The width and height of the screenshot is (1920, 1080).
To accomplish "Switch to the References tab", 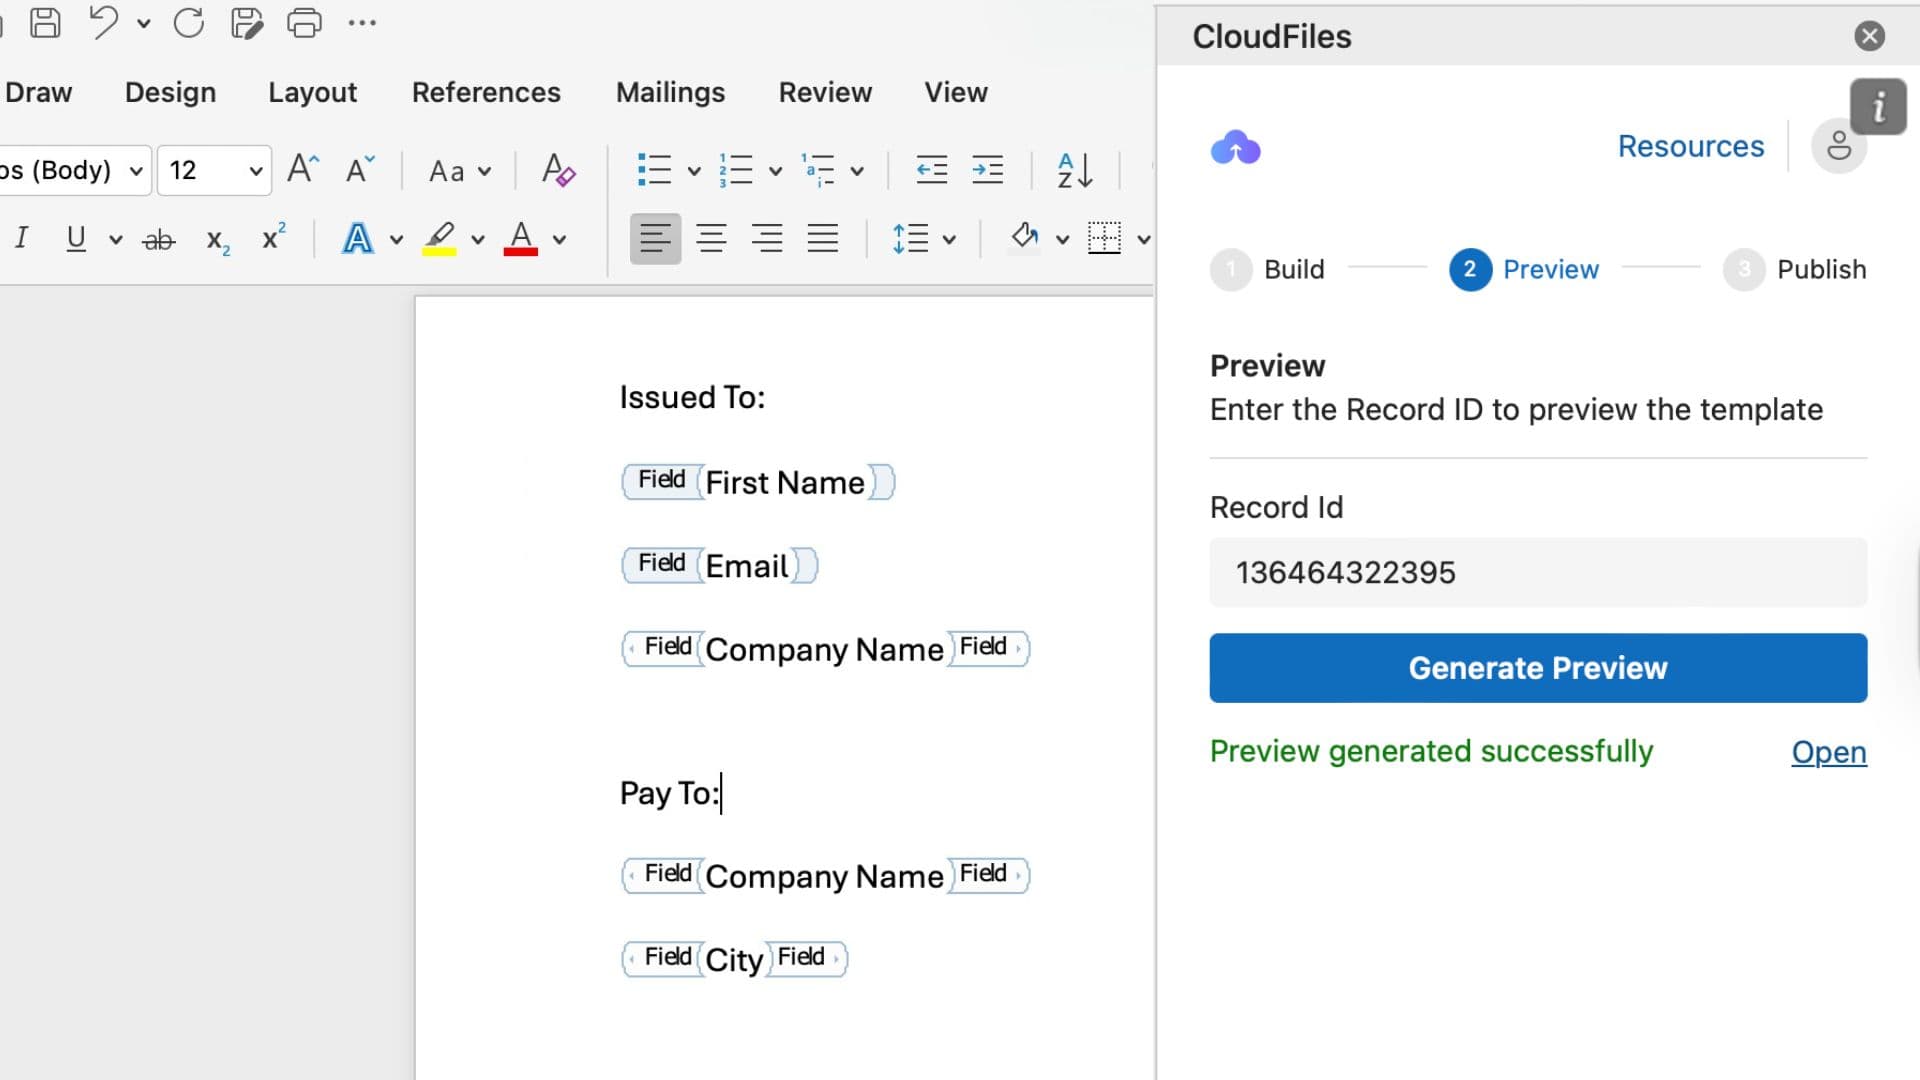I will [486, 92].
